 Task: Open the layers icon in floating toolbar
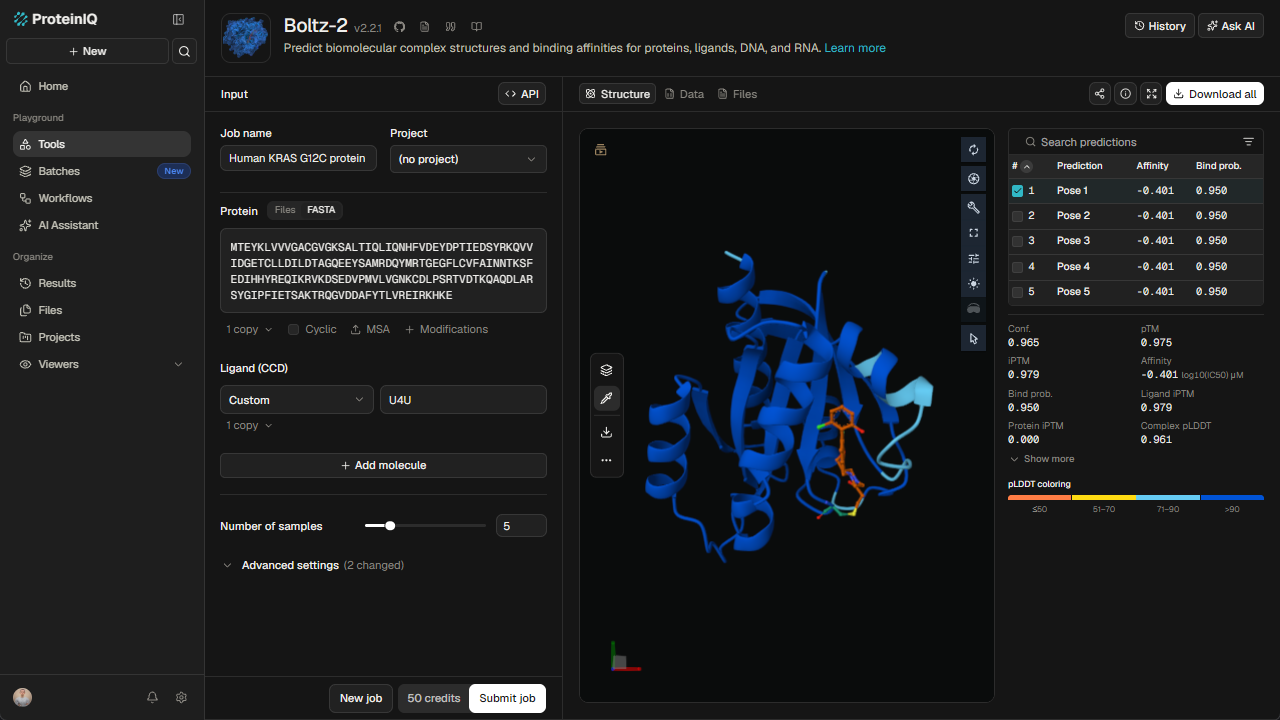tap(606, 370)
